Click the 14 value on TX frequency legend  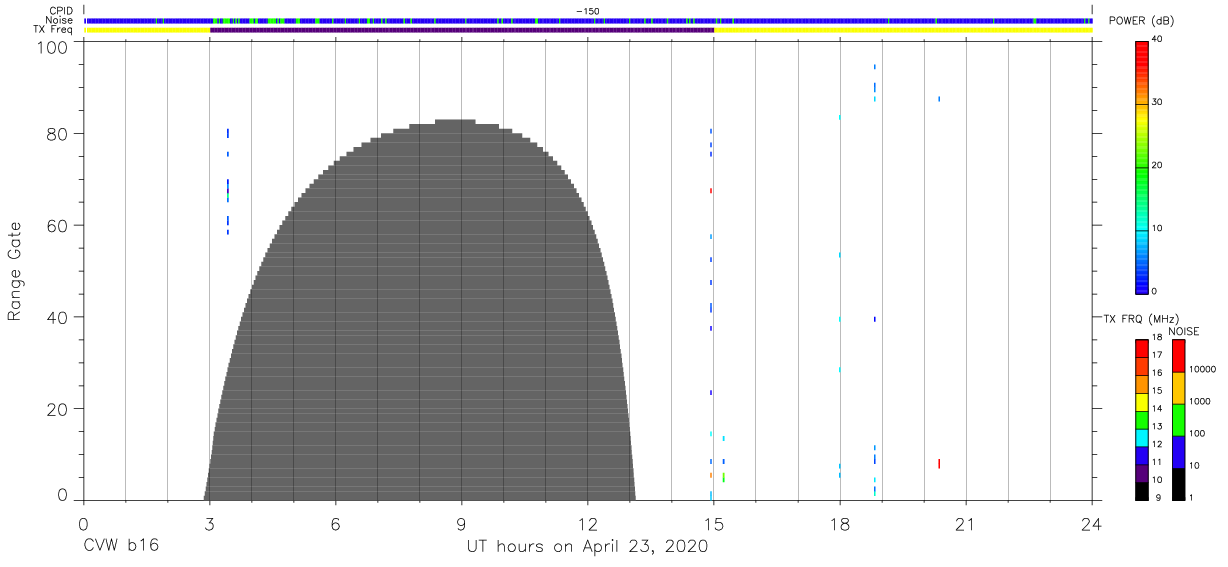pos(1156,409)
